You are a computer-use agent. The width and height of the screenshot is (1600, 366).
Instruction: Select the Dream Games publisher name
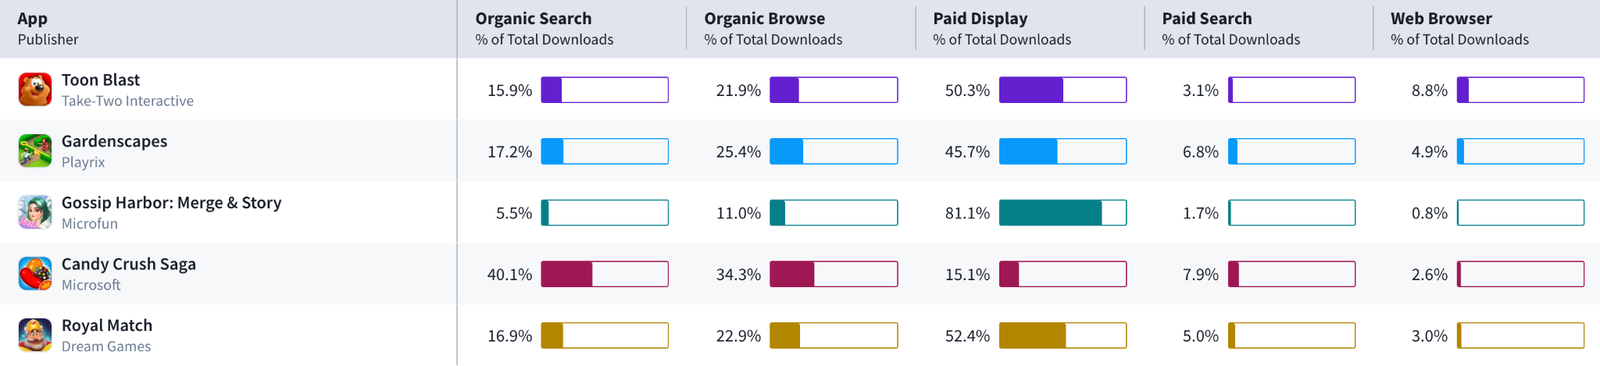106,346
